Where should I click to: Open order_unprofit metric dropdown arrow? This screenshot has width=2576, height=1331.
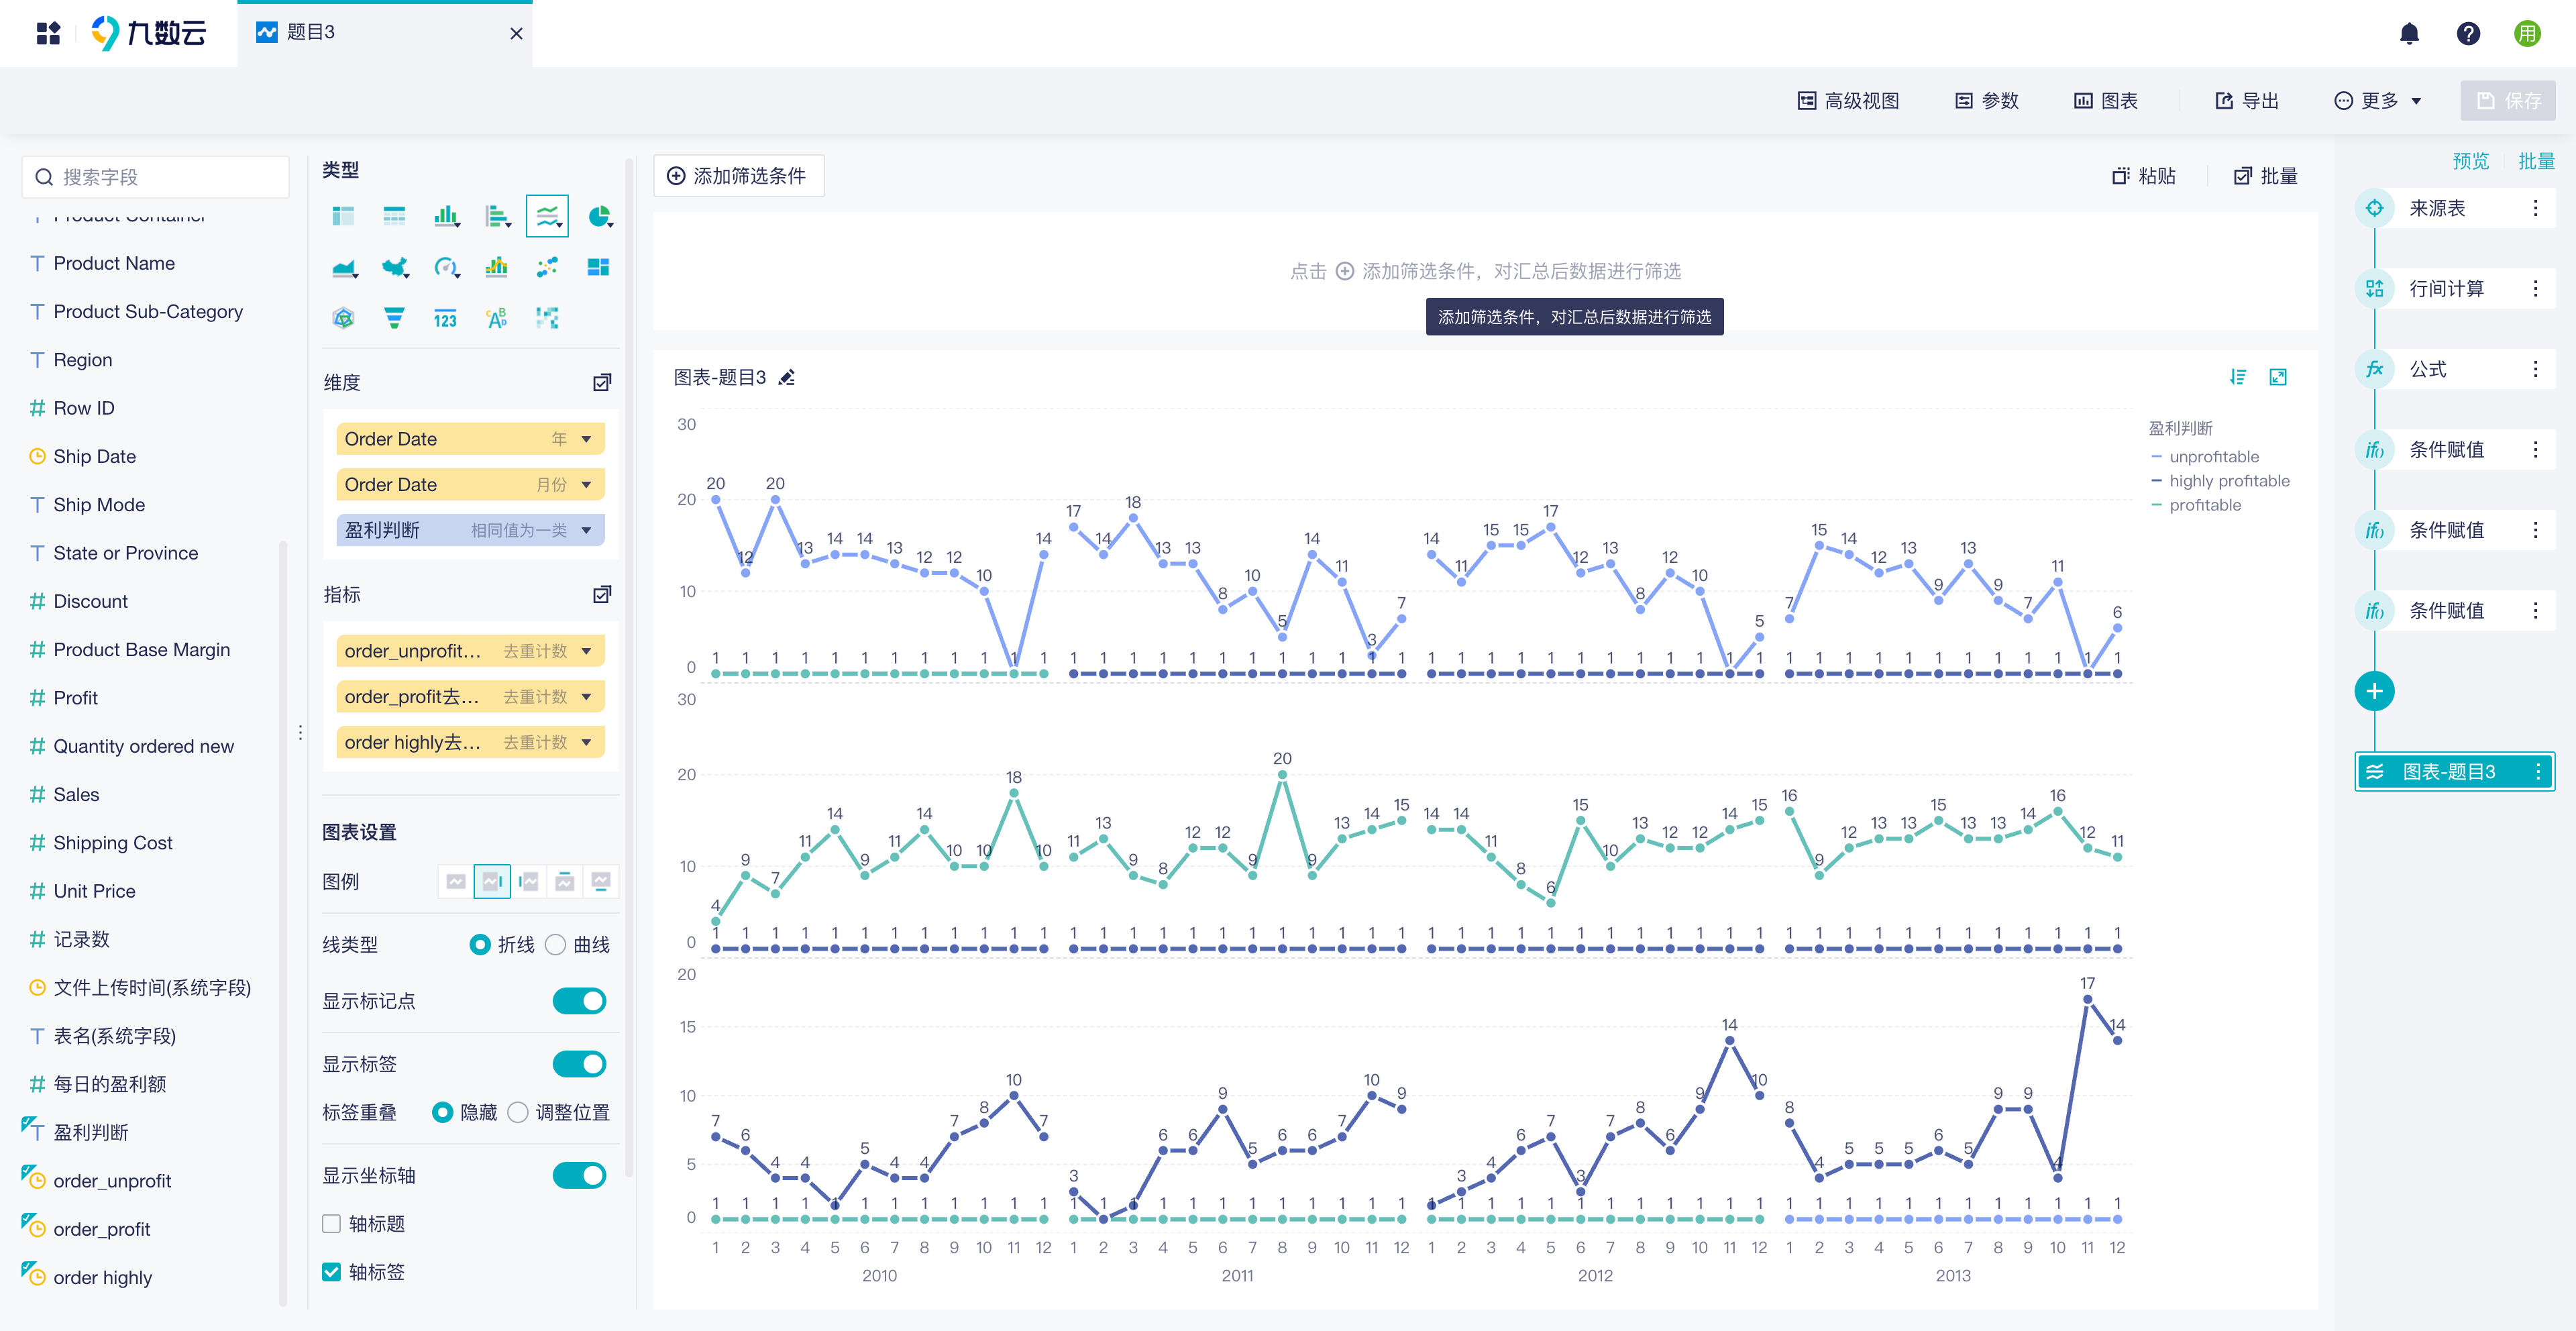(x=586, y=651)
